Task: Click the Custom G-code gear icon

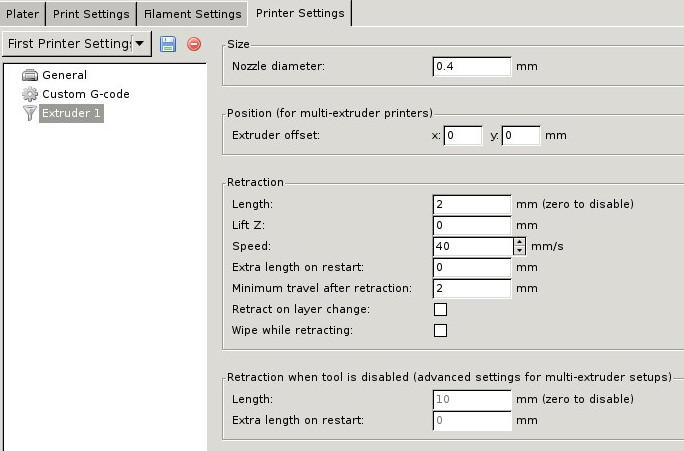Action: [29, 94]
